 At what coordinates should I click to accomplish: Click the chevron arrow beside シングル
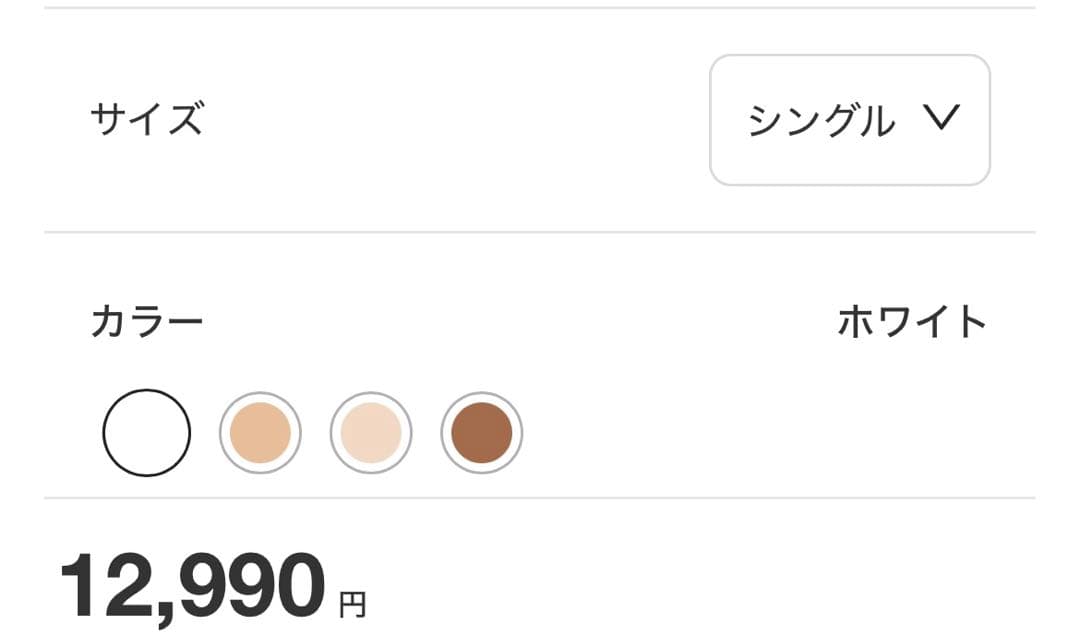pyautogui.click(x=941, y=118)
